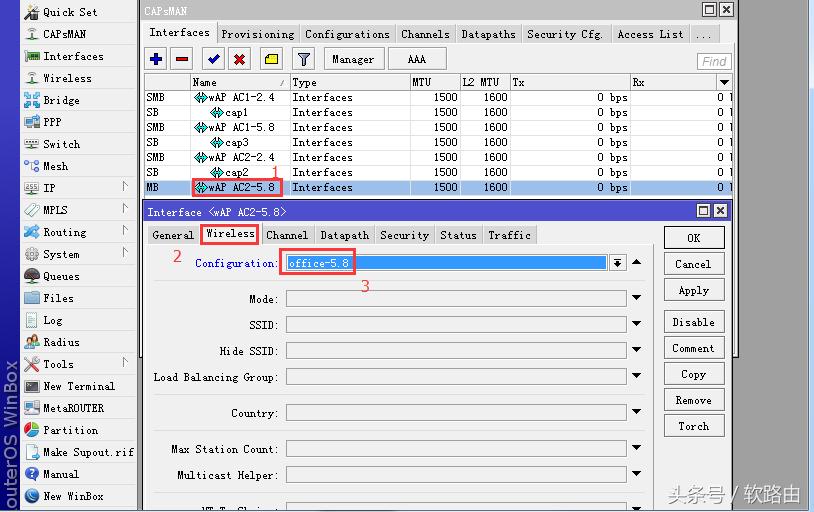Viewport: 814px width, 512px height.
Task: Click the red X Disable icon
Action: pyautogui.click(x=239, y=59)
